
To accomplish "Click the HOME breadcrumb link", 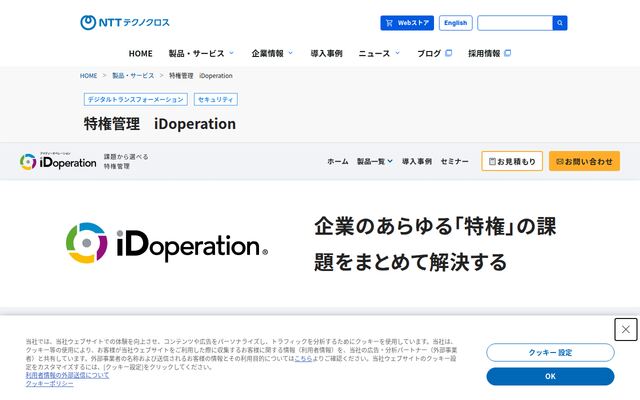I will tap(89, 76).
